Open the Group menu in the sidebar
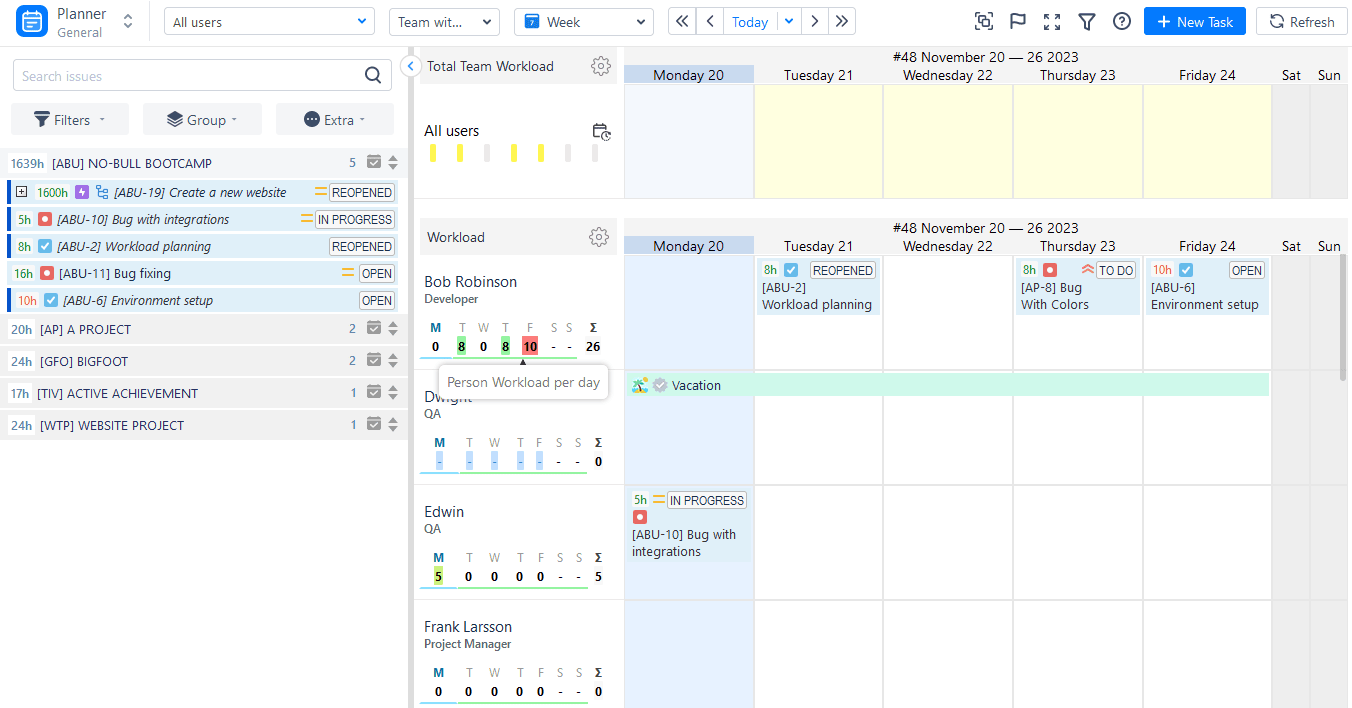This screenshot has width=1352, height=708. point(202,118)
